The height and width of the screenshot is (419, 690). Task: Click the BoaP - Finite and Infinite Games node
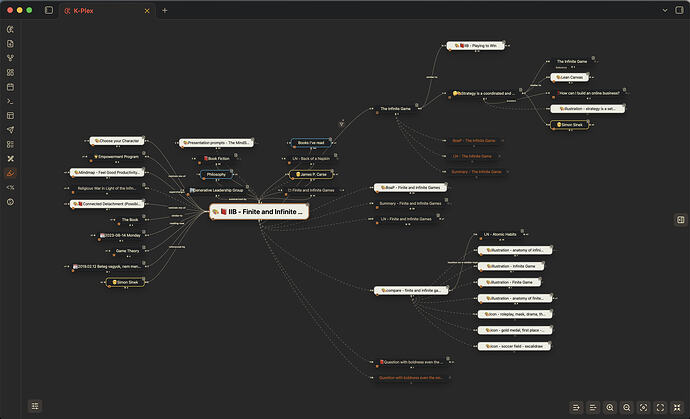pyautogui.click(x=410, y=187)
